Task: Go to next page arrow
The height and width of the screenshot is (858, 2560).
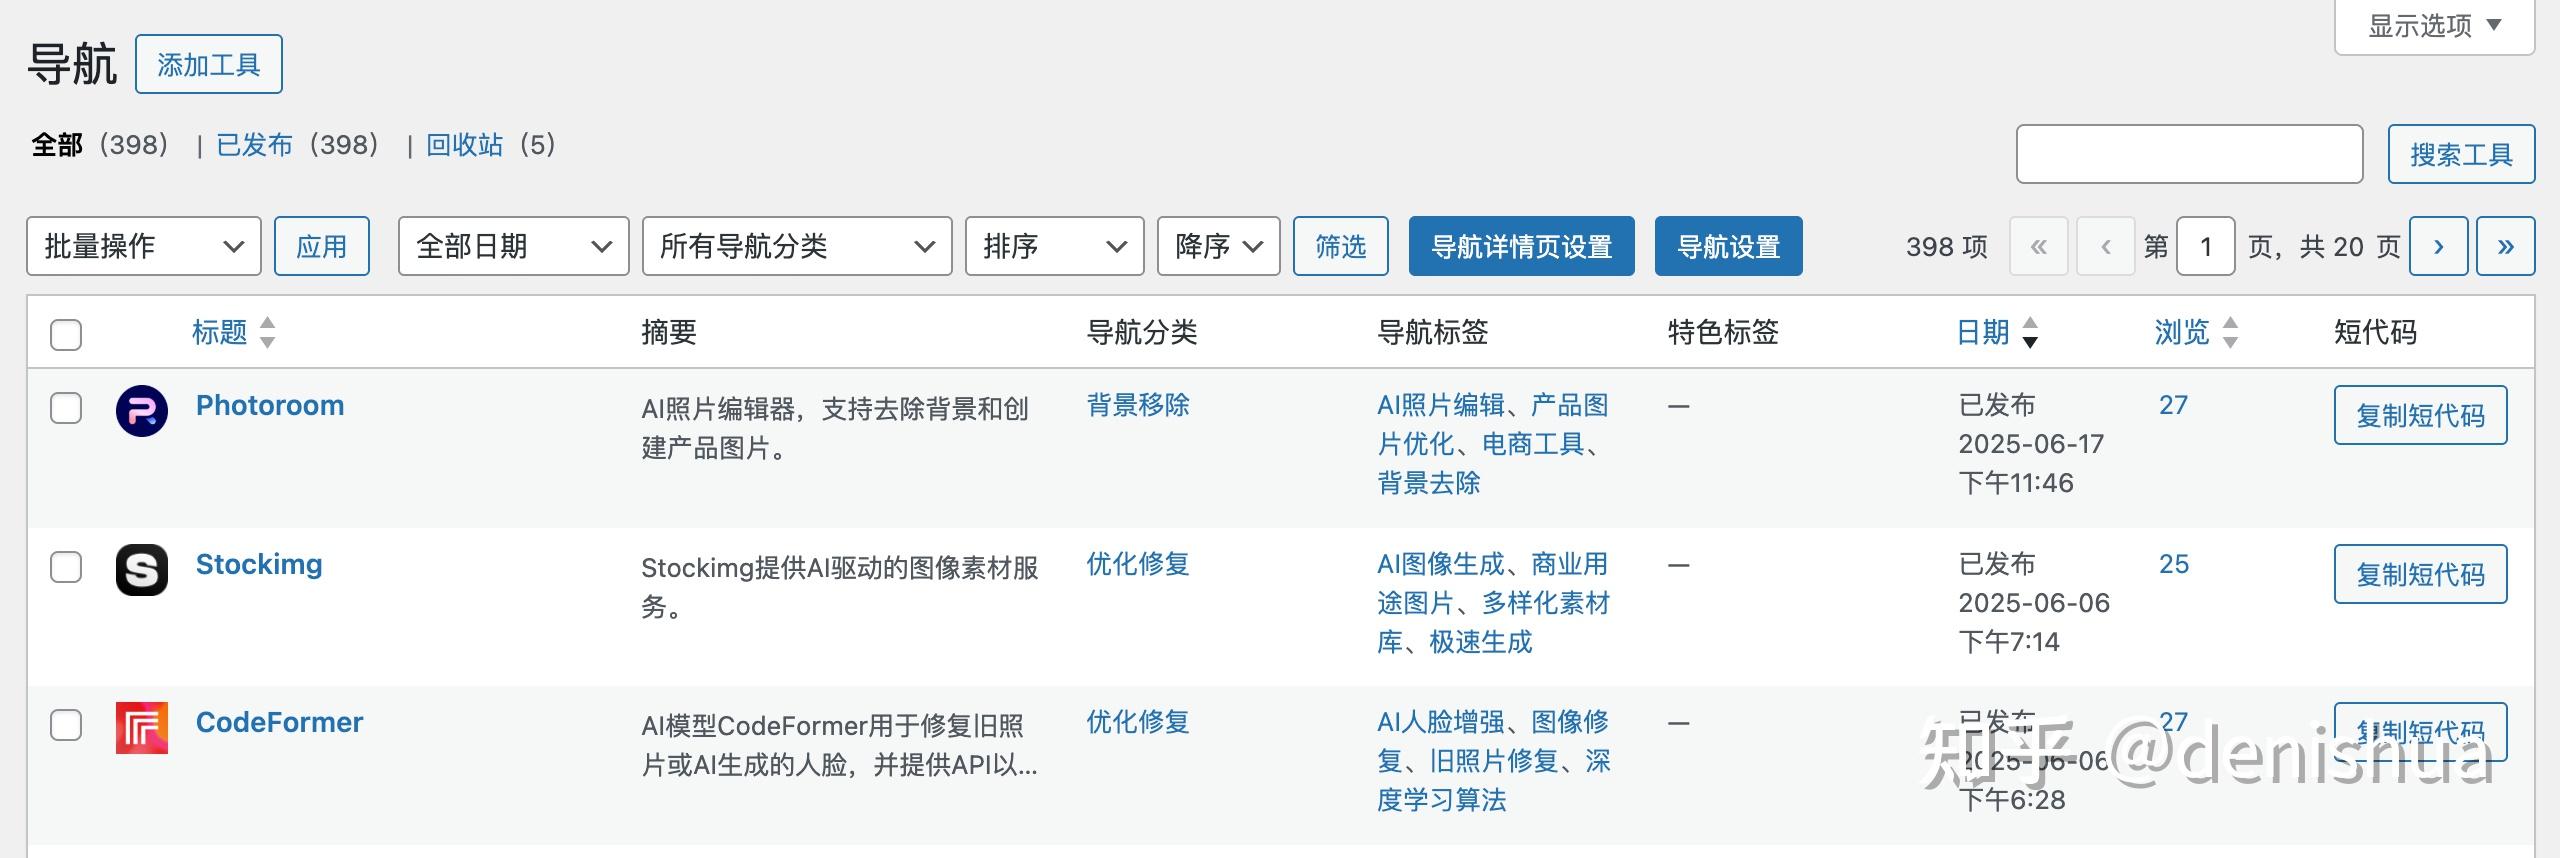Action: click(2438, 246)
